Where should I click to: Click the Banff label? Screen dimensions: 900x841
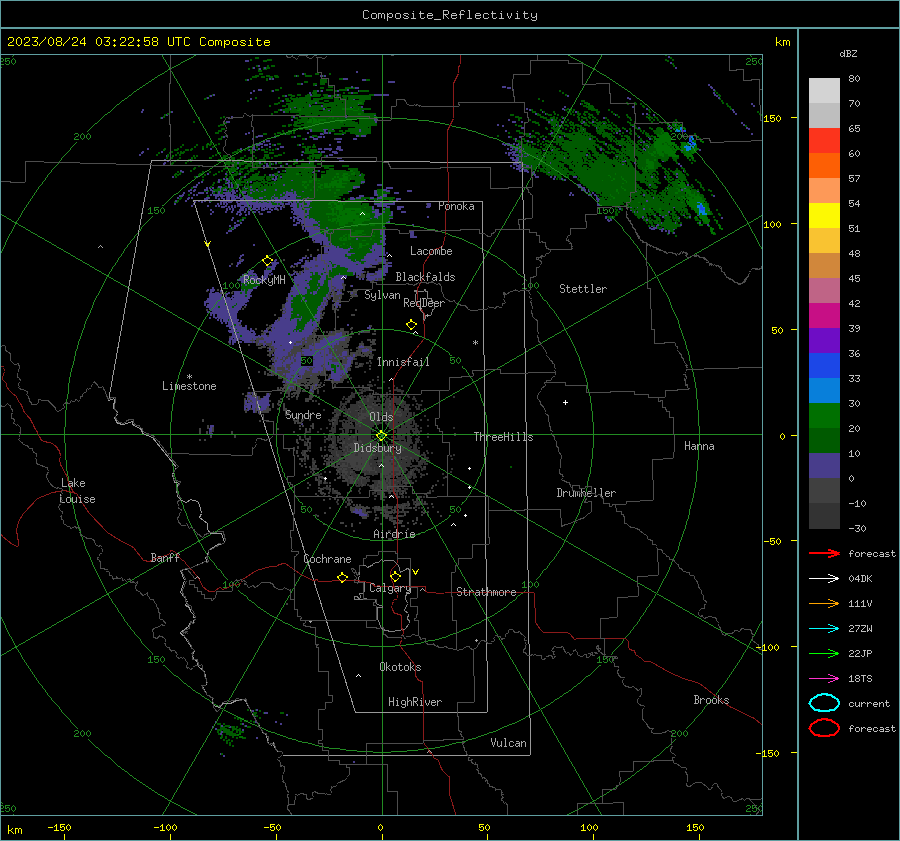click(x=165, y=558)
